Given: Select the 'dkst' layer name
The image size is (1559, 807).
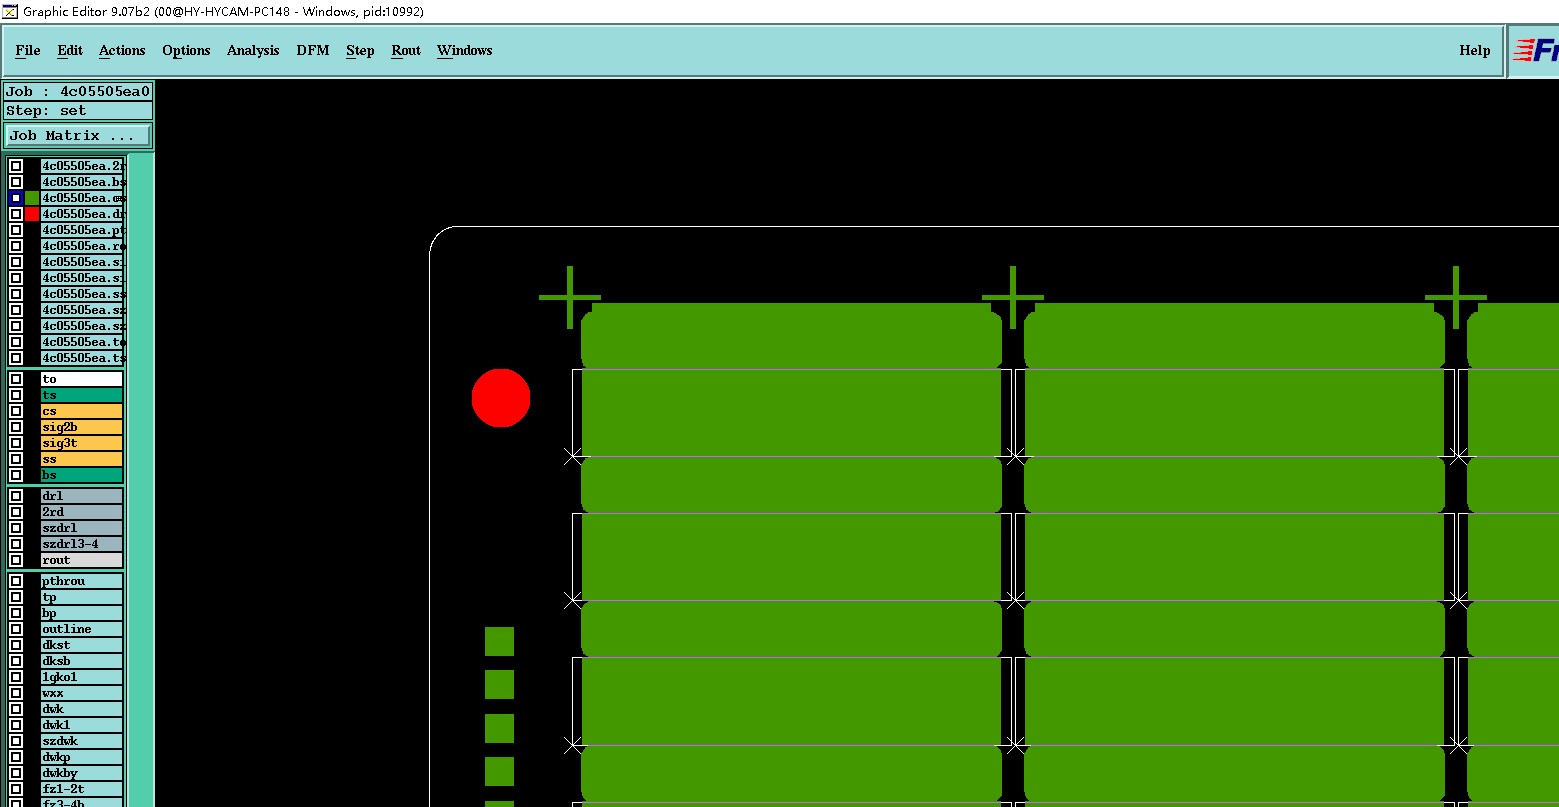Looking at the screenshot, I should coord(82,645).
